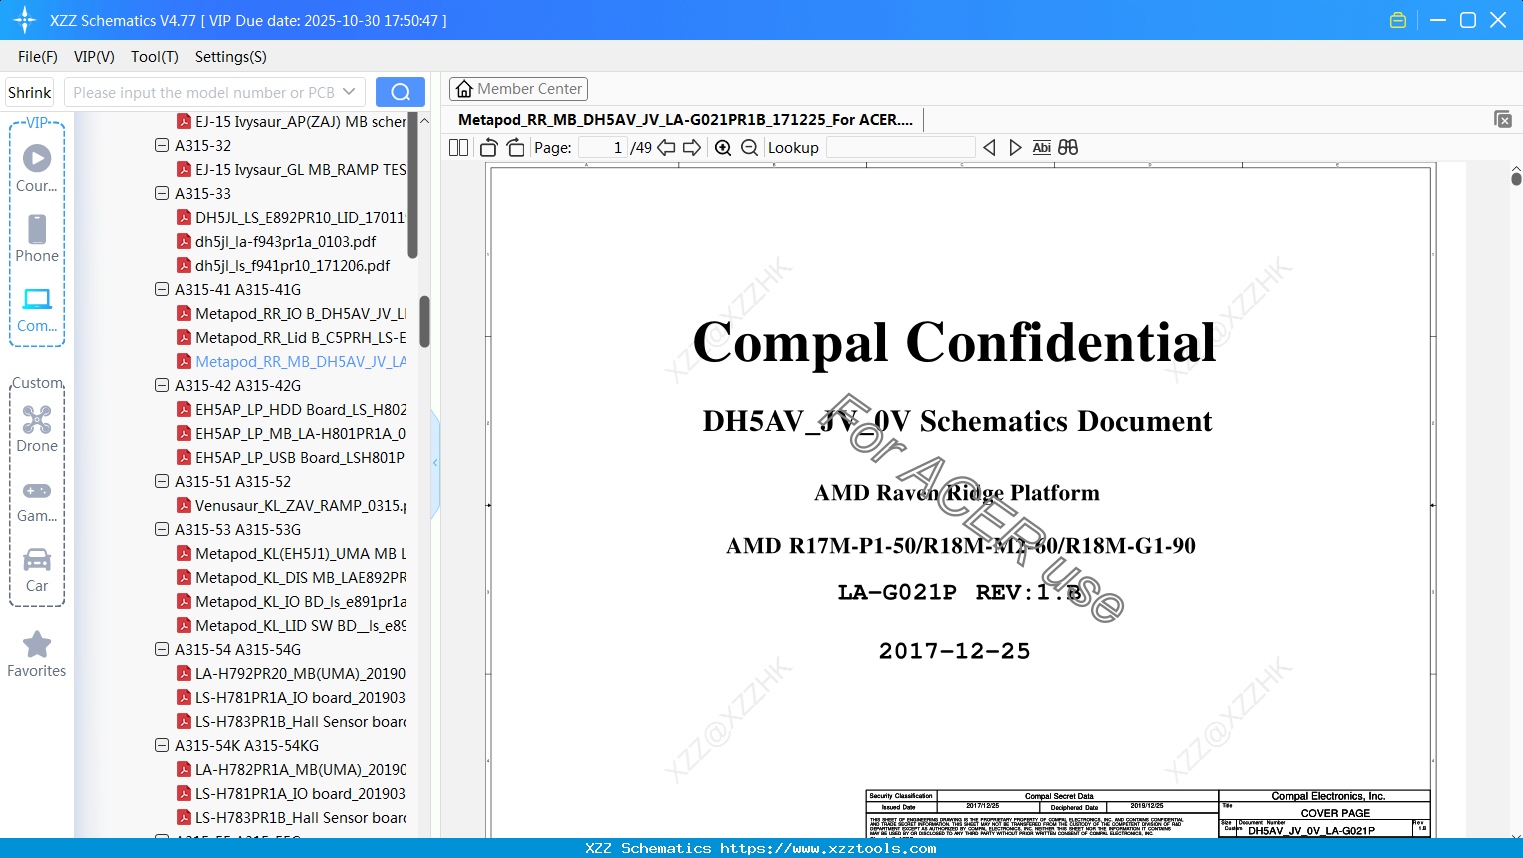The width and height of the screenshot is (1523, 858).
Task: Collapse the A315-54 A315-54G node
Action: pyautogui.click(x=162, y=649)
